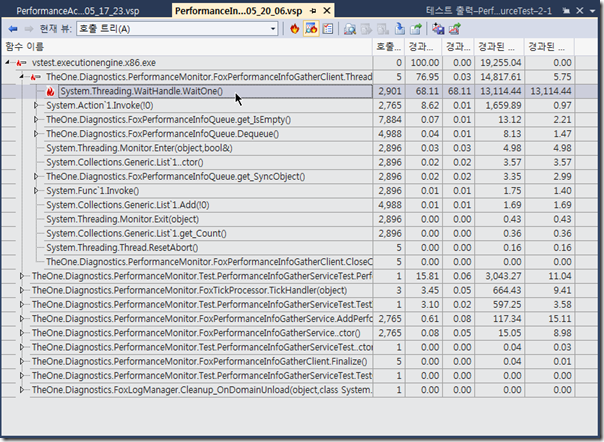
Task: Expand the FoxPerformanceInfoQueue.get_SyncObject() node
Action: click(36, 176)
